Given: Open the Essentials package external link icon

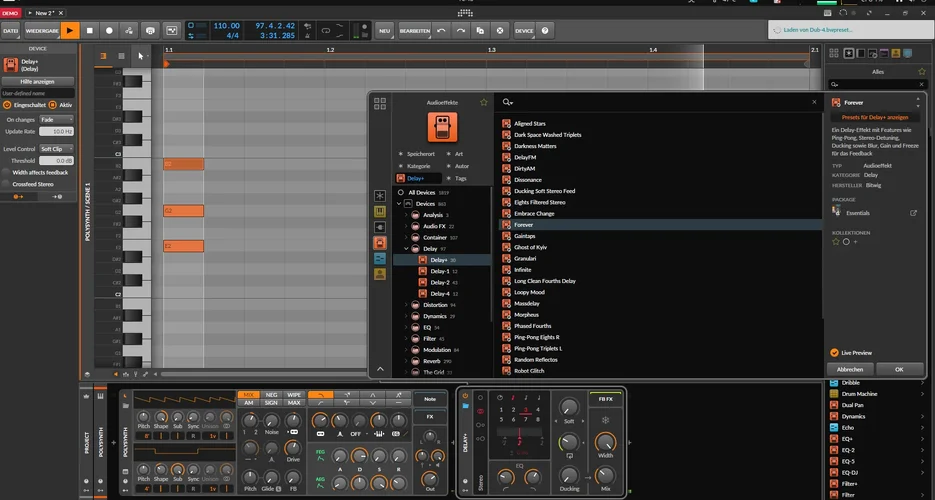Looking at the screenshot, I should point(912,213).
